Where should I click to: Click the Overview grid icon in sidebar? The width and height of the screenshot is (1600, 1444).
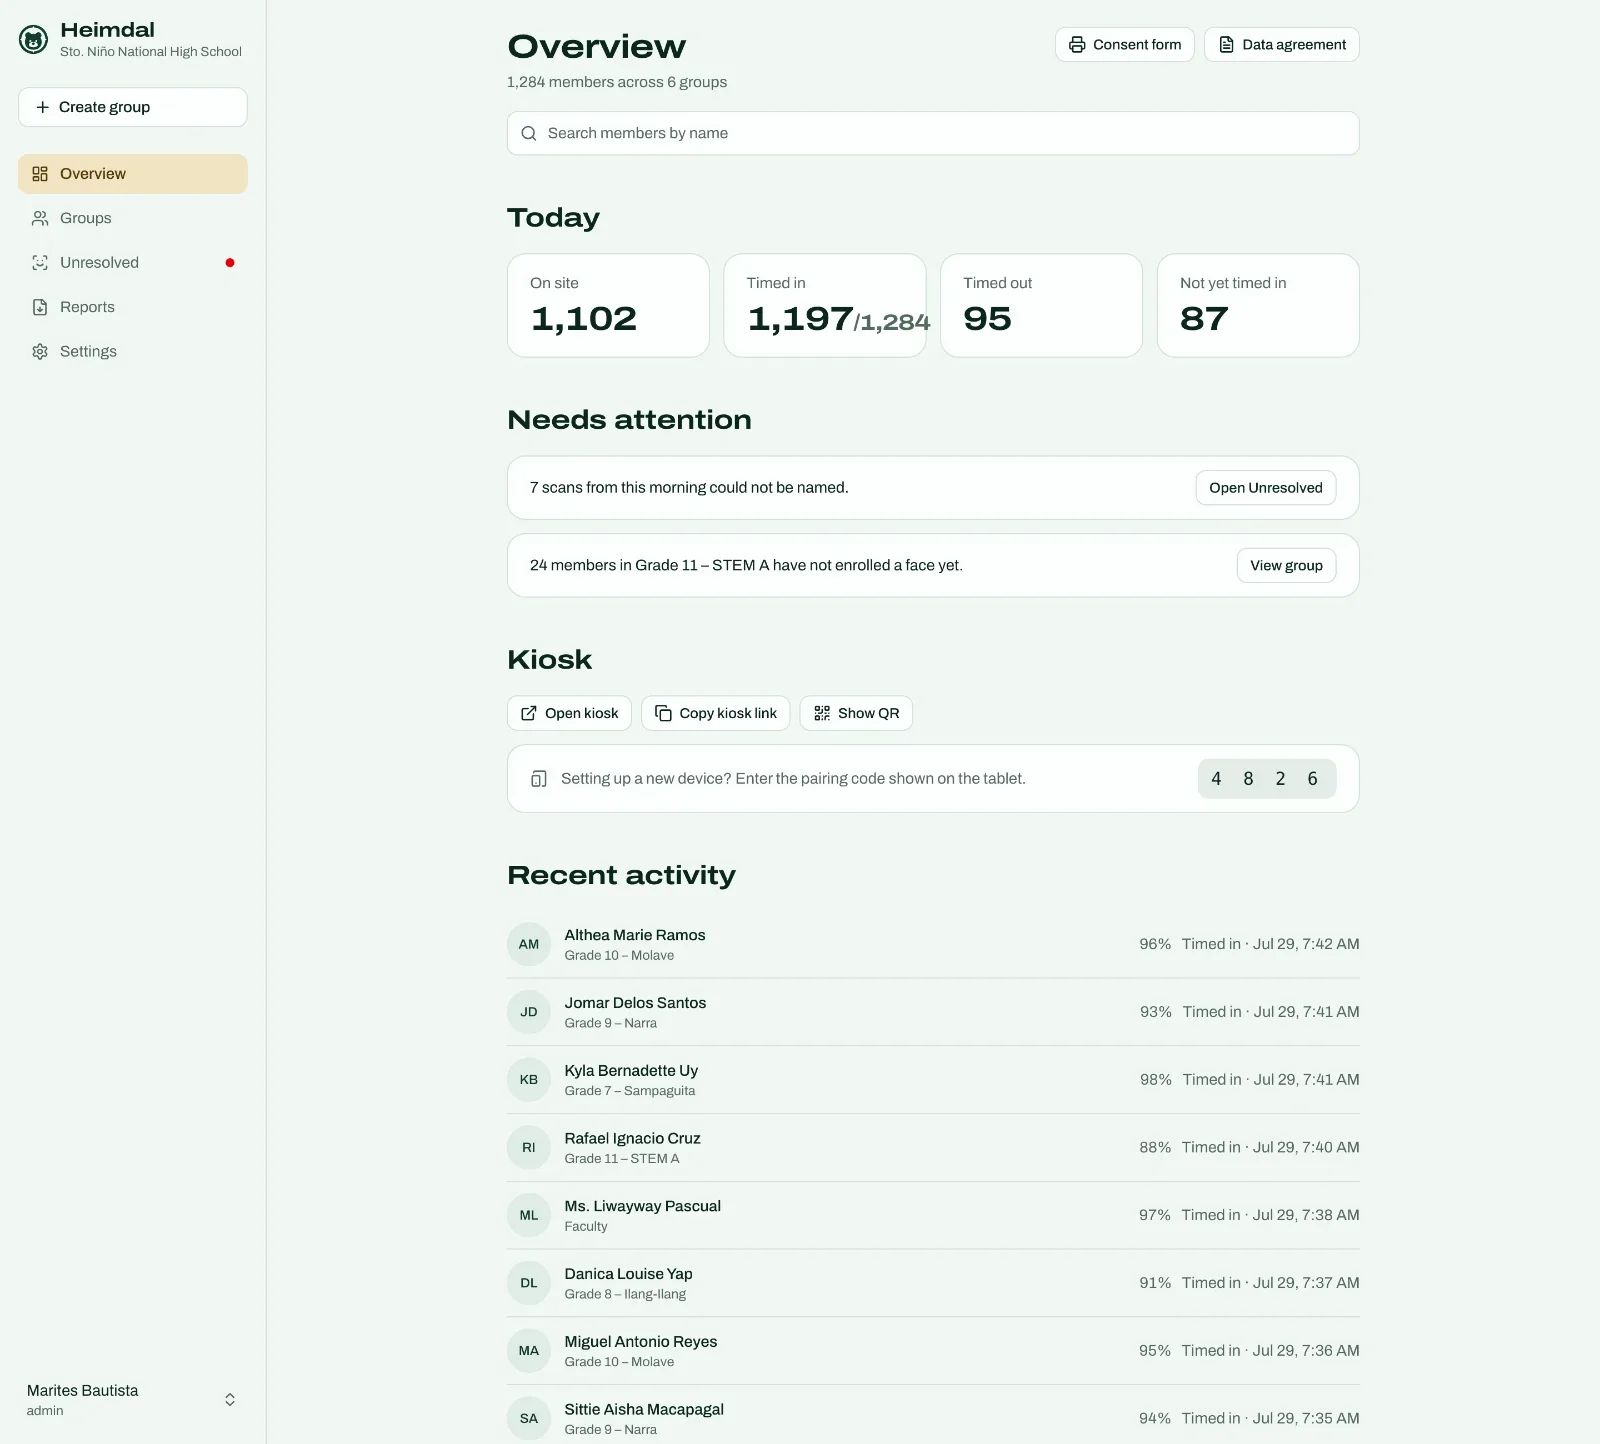tap(40, 174)
